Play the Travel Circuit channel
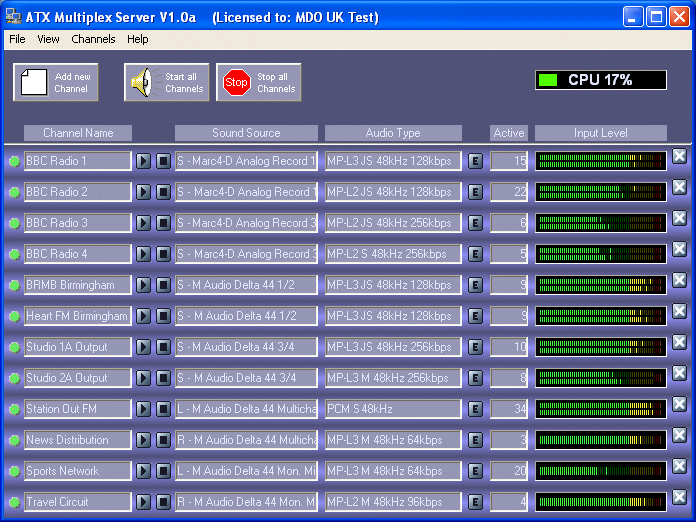The image size is (696, 522). tap(143, 502)
